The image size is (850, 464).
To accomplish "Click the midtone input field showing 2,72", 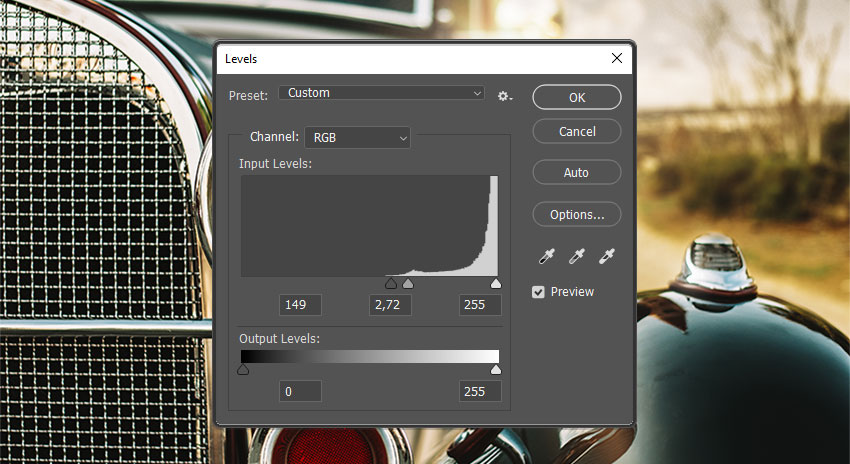I will [390, 305].
